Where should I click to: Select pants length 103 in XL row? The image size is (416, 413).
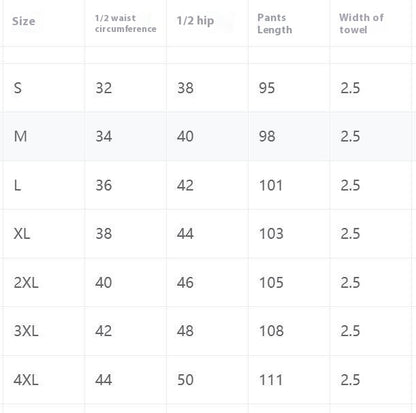(271, 233)
